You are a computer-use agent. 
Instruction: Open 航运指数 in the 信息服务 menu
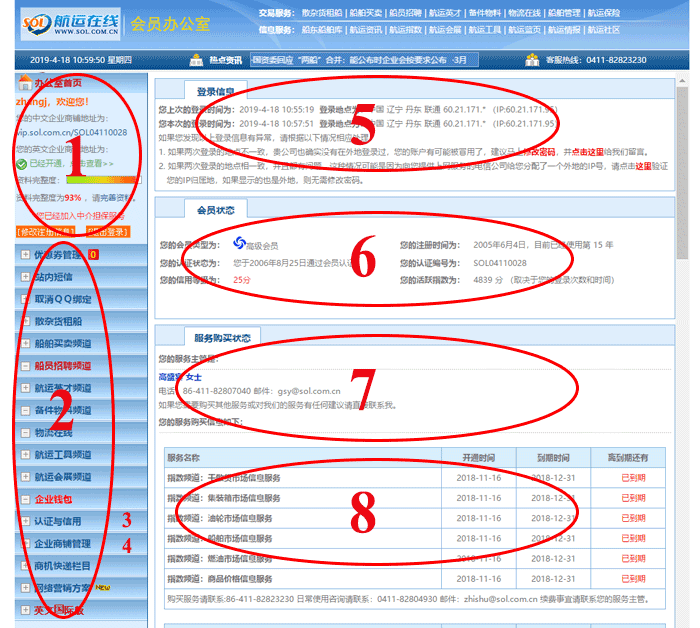405,29
